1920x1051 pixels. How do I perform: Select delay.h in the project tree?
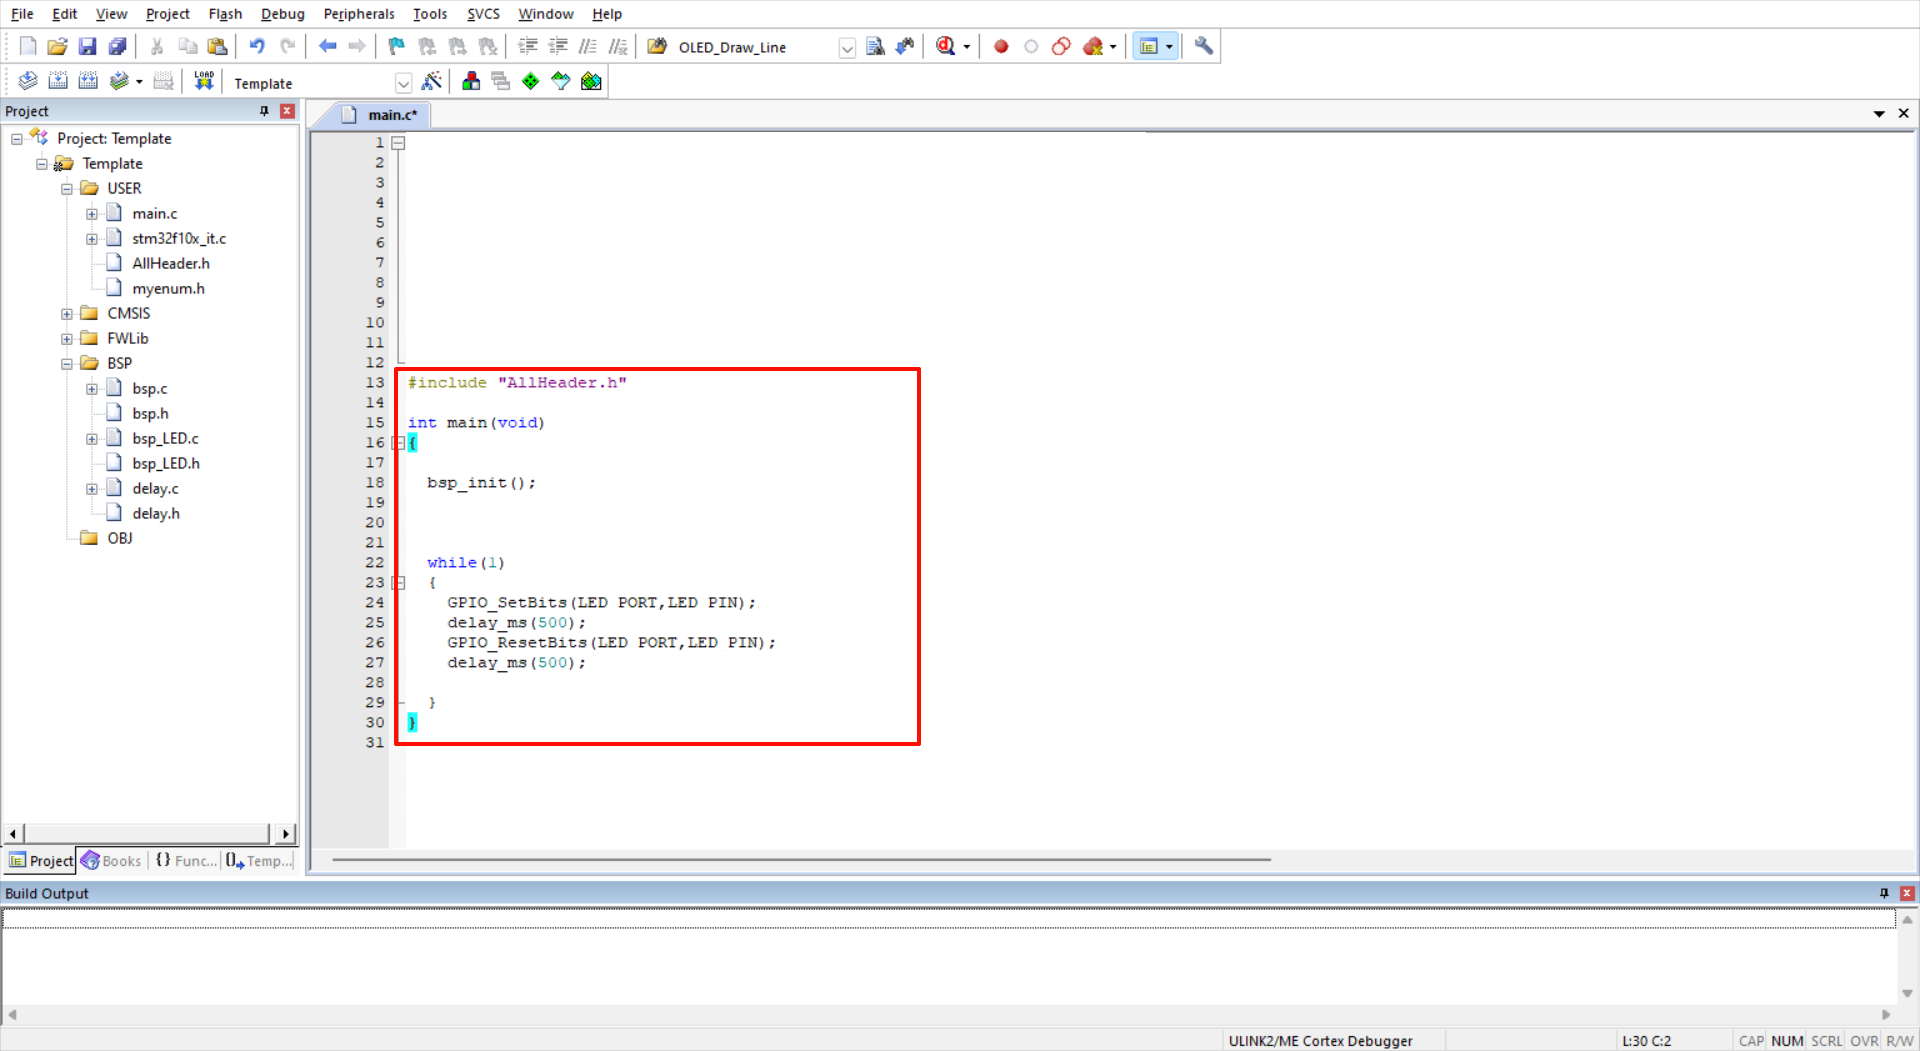click(156, 514)
